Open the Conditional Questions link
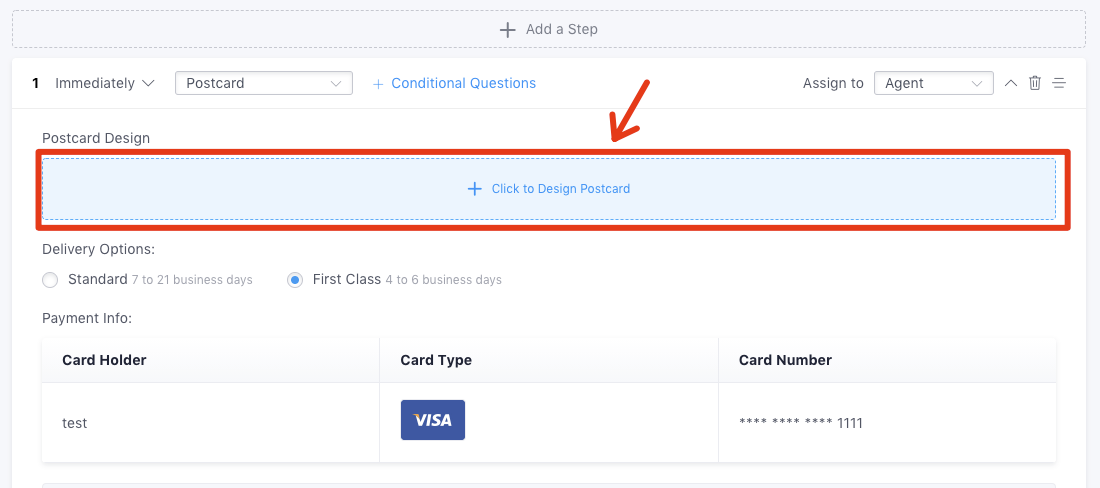 point(463,83)
